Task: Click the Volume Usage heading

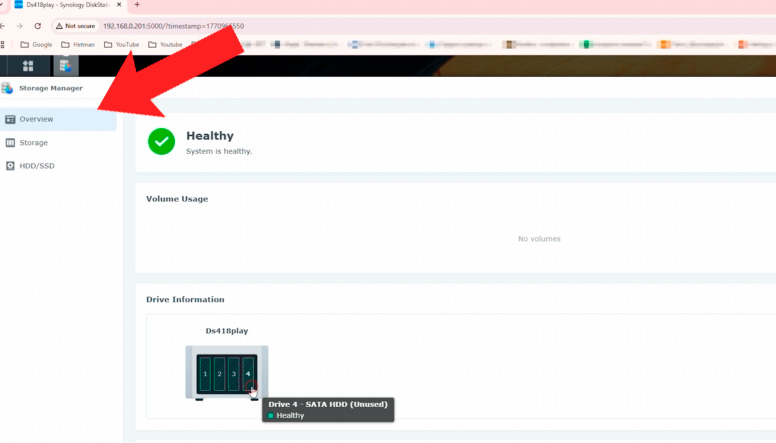Action: tap(177, 199)
